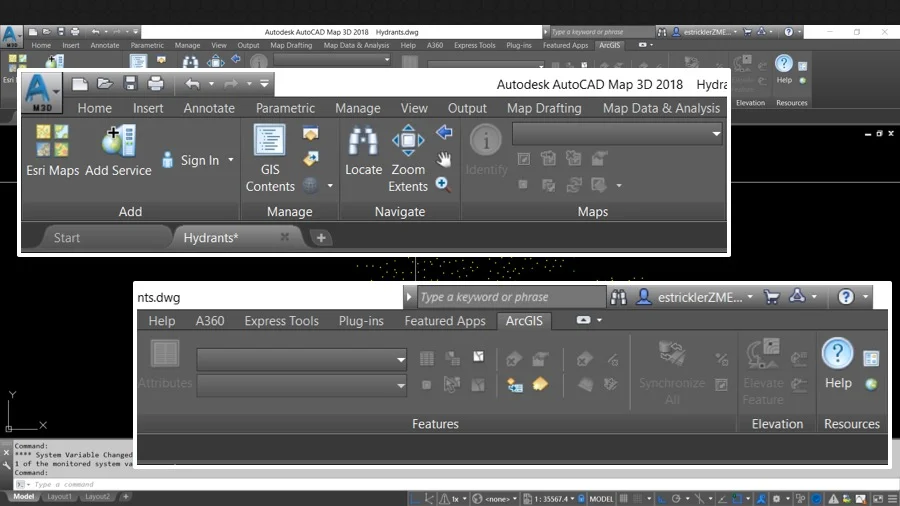Click the enlarged Type a keyword or phrase box
The width and height of the screenshot is (900, 506).
pos(511,297)
